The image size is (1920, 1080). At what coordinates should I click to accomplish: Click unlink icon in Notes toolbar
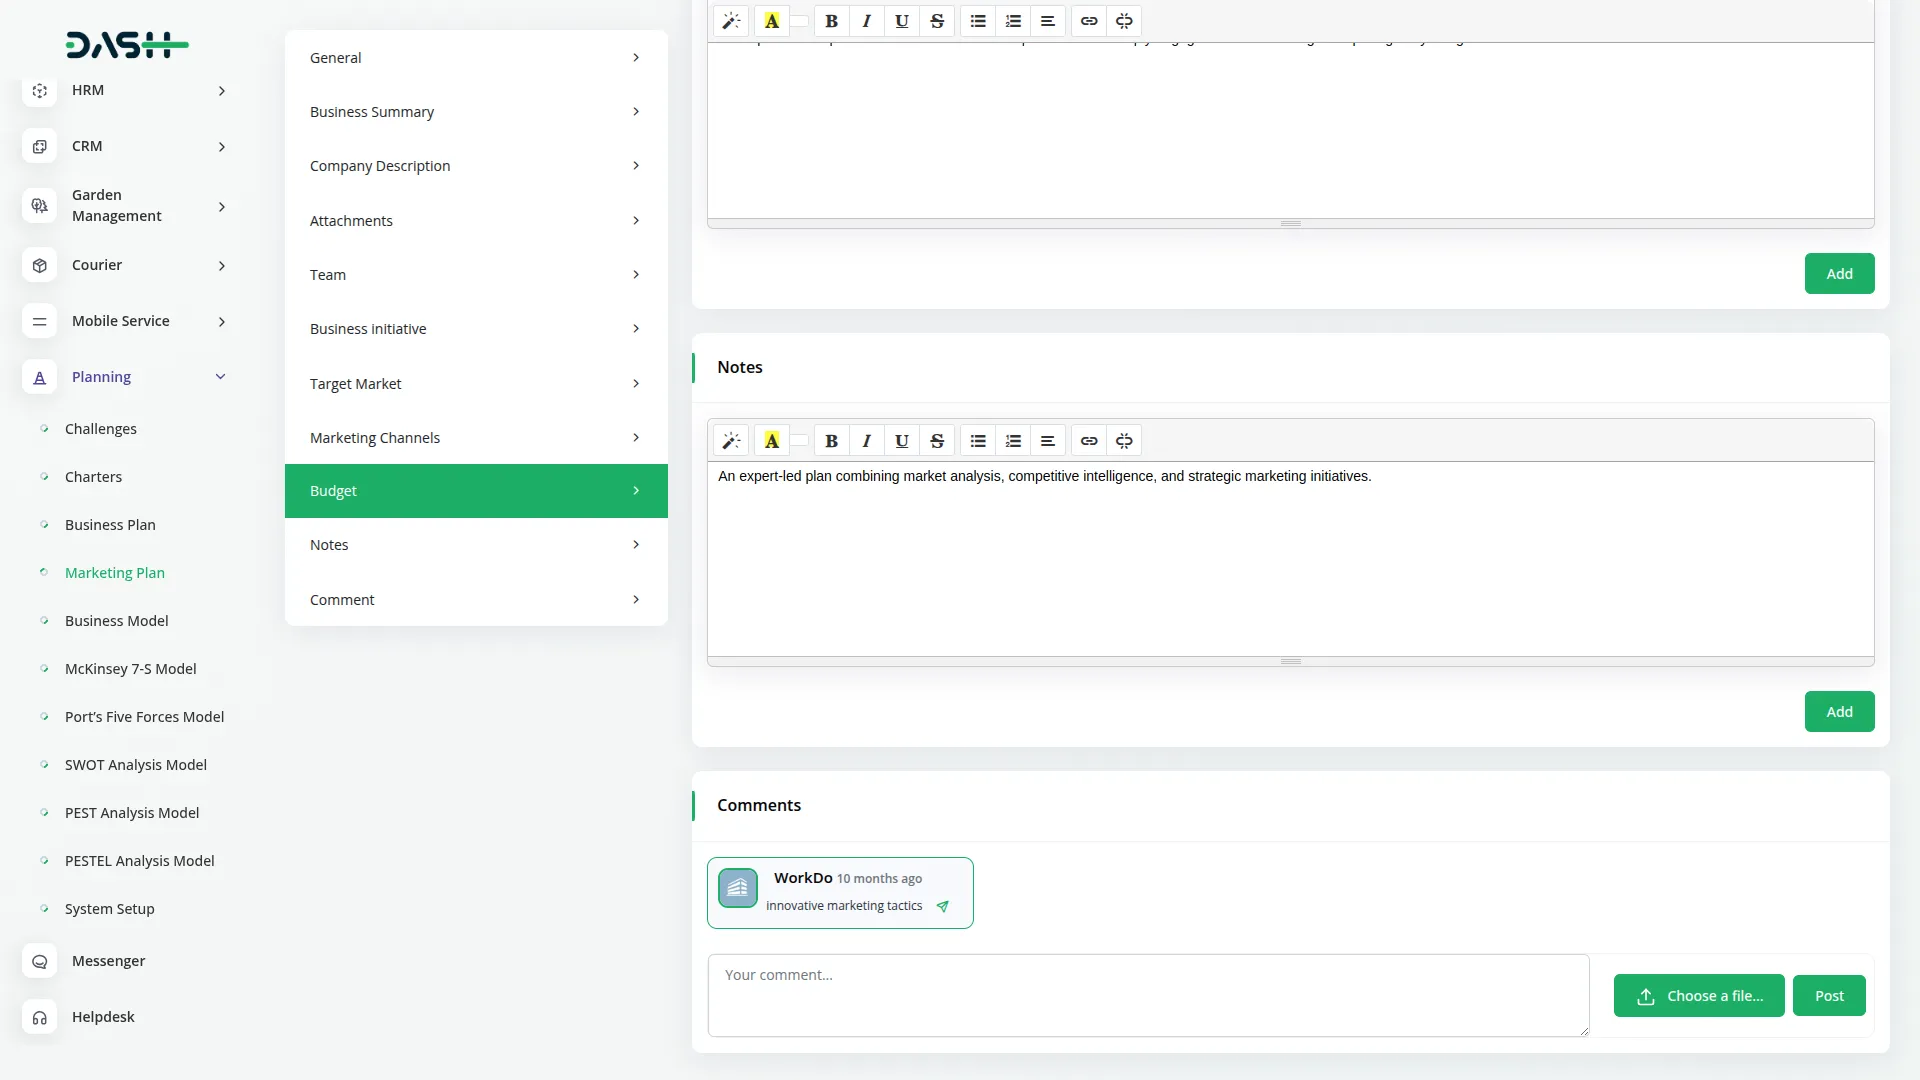pyautogui.click(x=1124, y=441)
